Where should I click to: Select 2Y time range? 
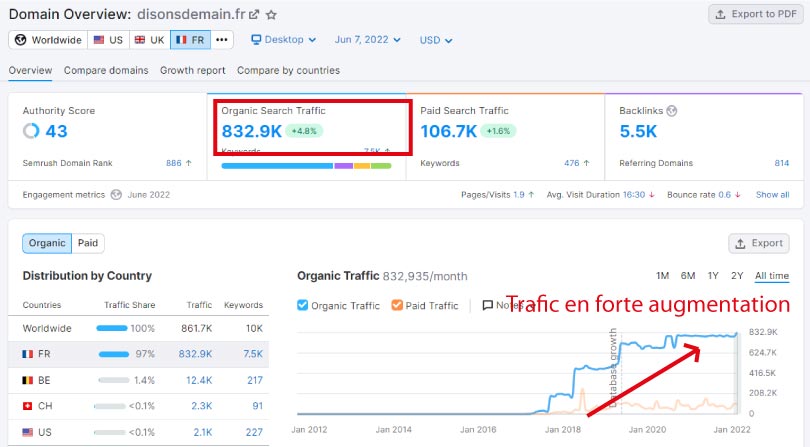pos(737,276)
